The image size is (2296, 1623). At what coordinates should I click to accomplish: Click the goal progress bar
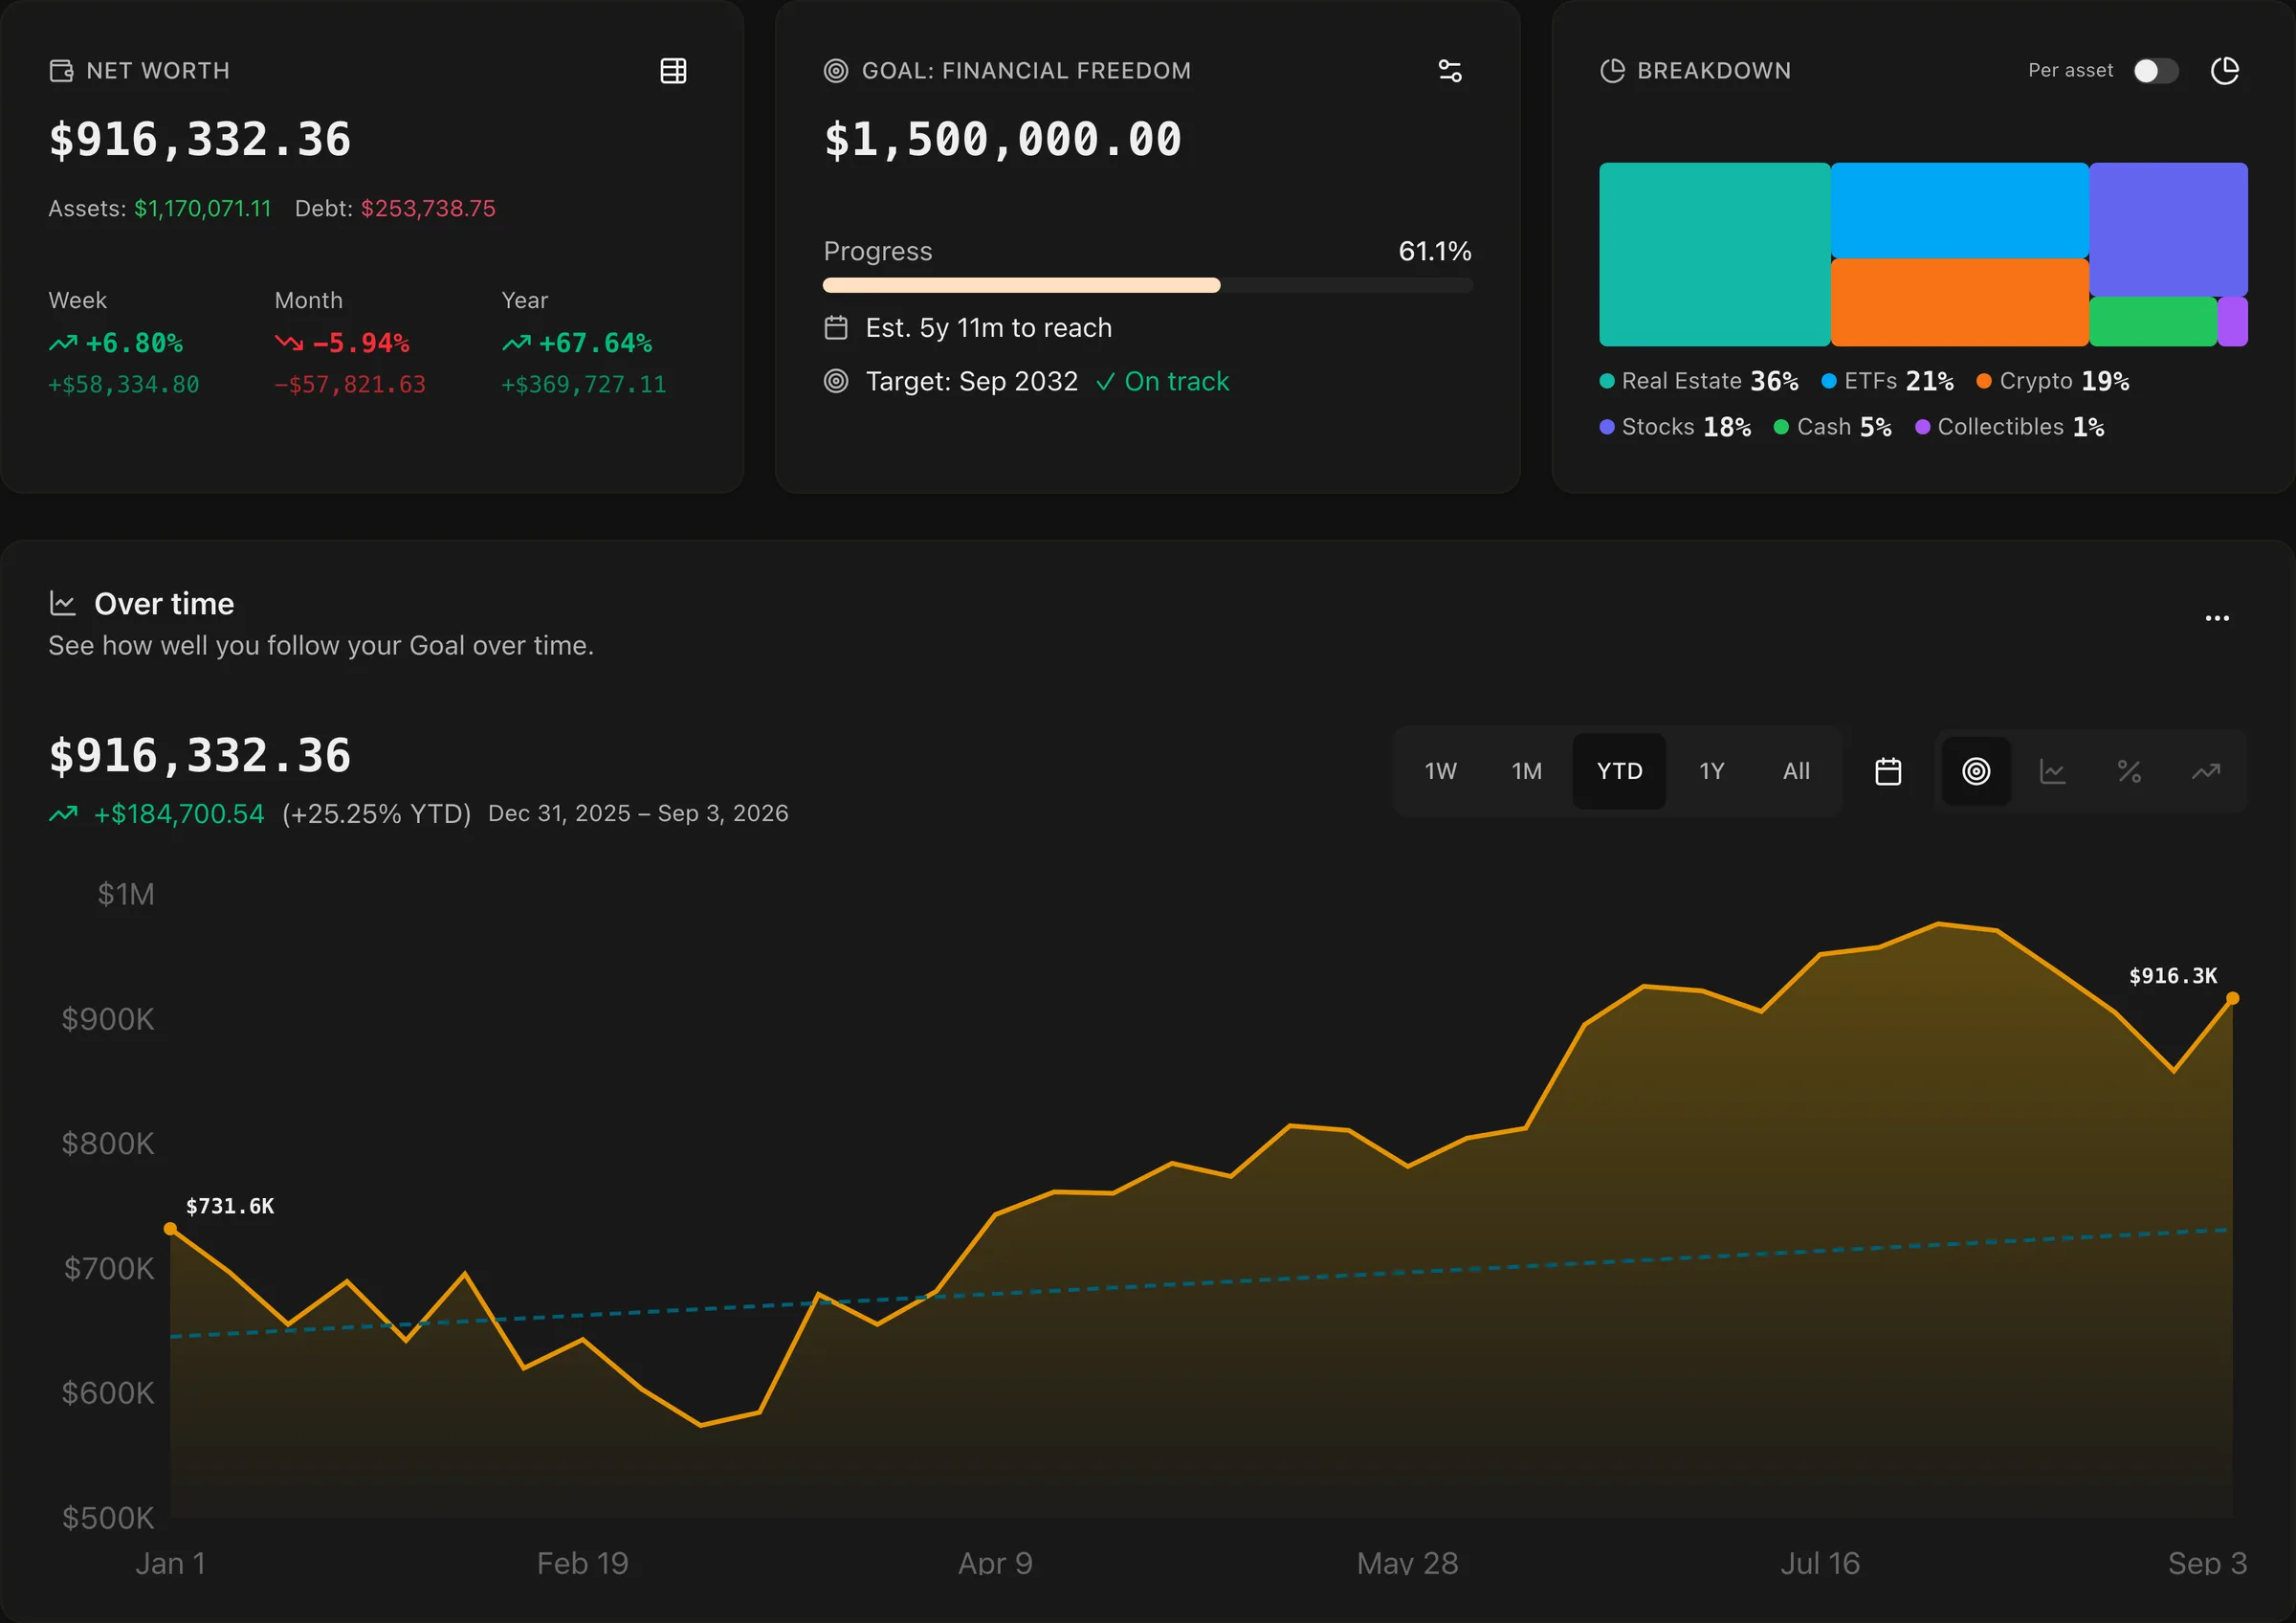[x=1148, y=285]
